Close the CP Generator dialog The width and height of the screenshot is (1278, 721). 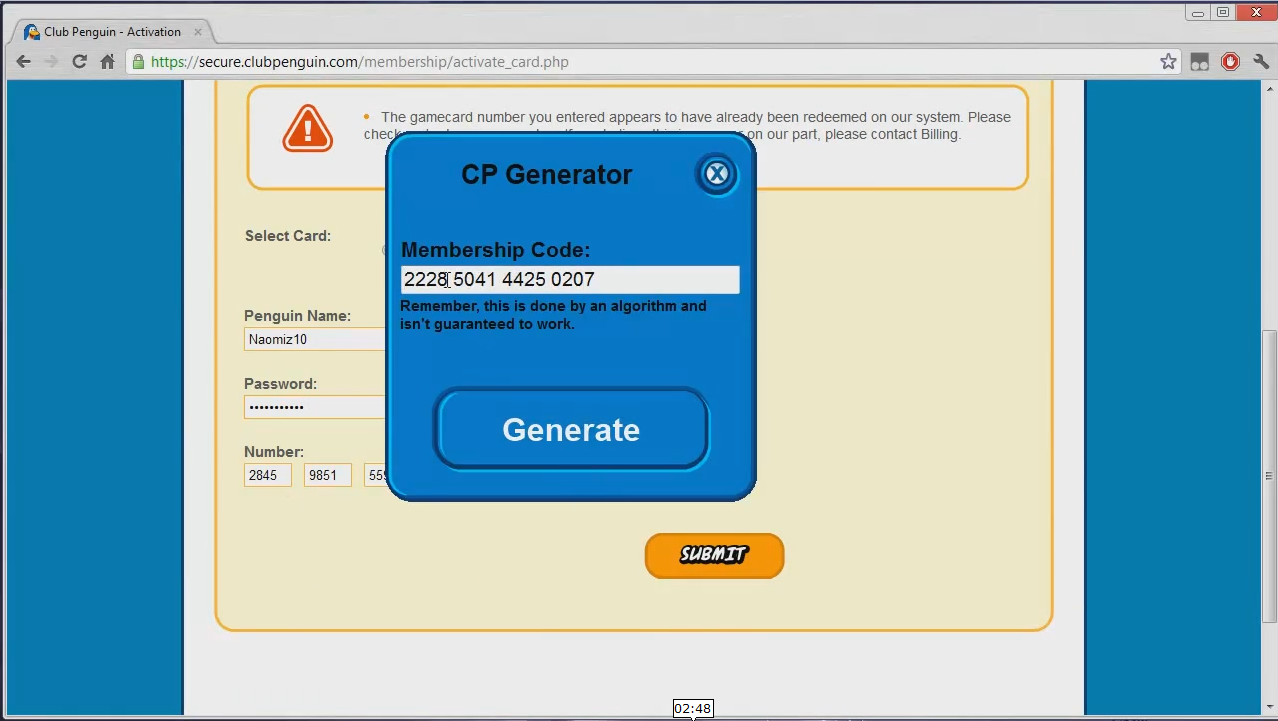pos(717,174)
